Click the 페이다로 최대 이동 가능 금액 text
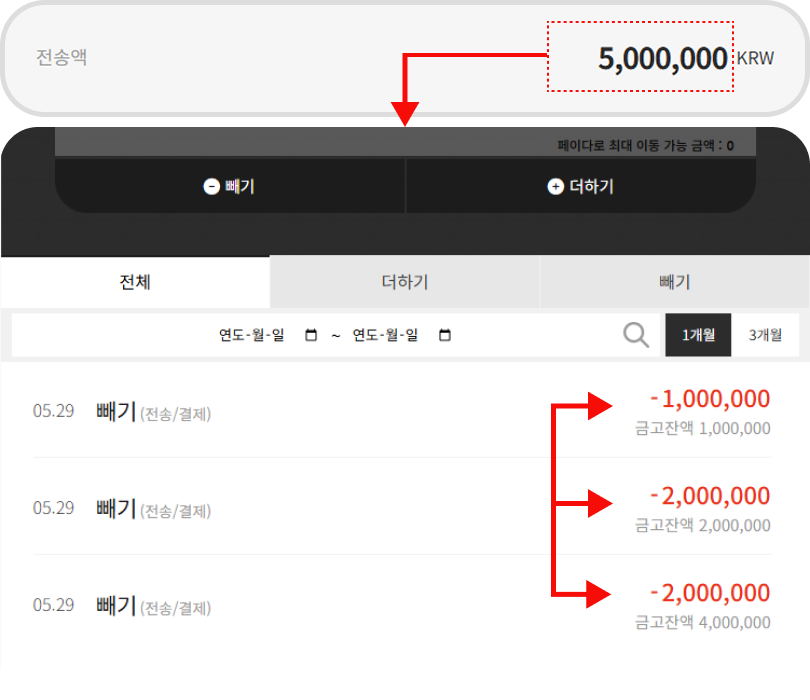 [645, 146]
